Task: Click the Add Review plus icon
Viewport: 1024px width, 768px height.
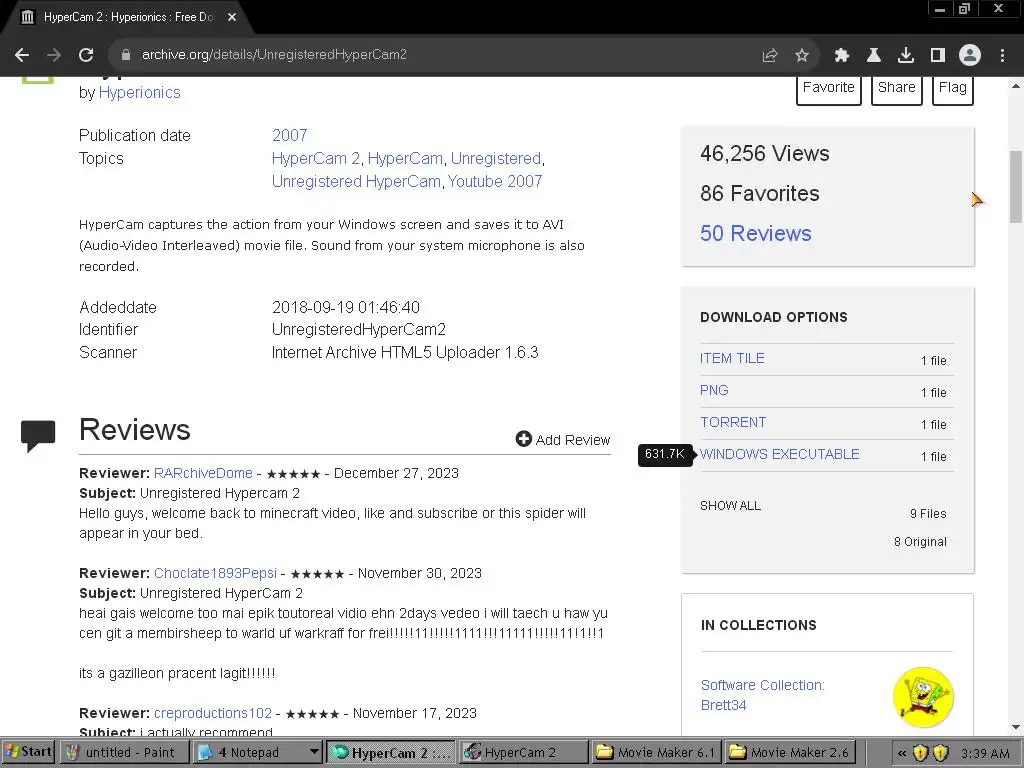Action: 523,439
